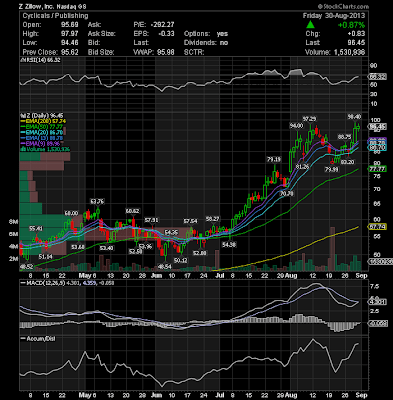
Task: Click the 60.62 peak price label
Action: point(132,211)
